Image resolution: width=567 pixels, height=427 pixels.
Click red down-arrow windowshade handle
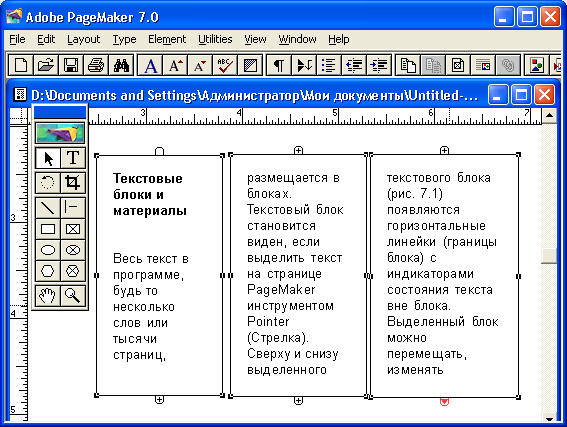point(444,401)
